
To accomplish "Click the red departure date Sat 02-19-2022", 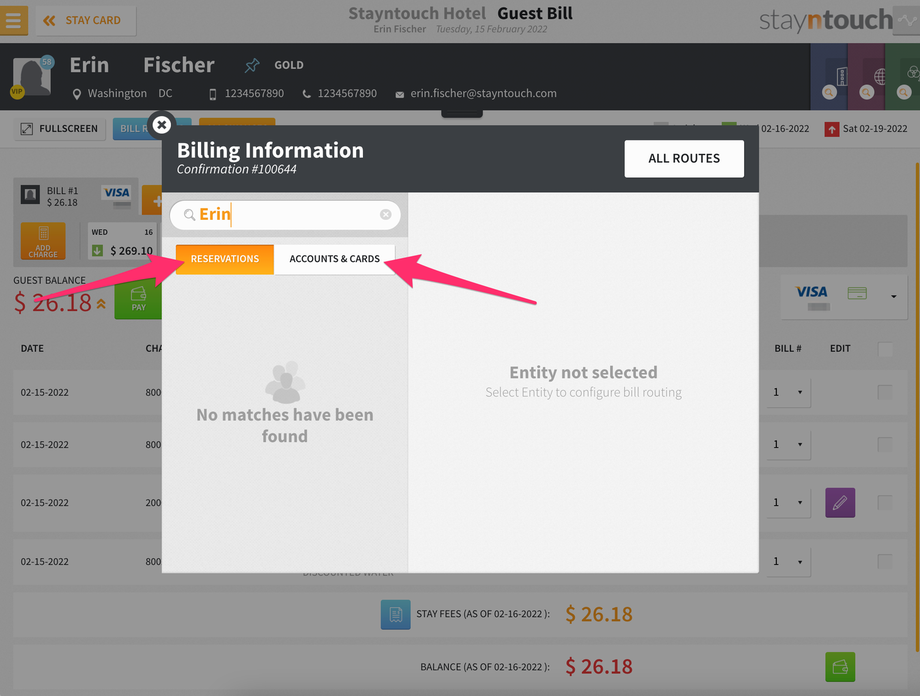I will [x=866, y=129].
